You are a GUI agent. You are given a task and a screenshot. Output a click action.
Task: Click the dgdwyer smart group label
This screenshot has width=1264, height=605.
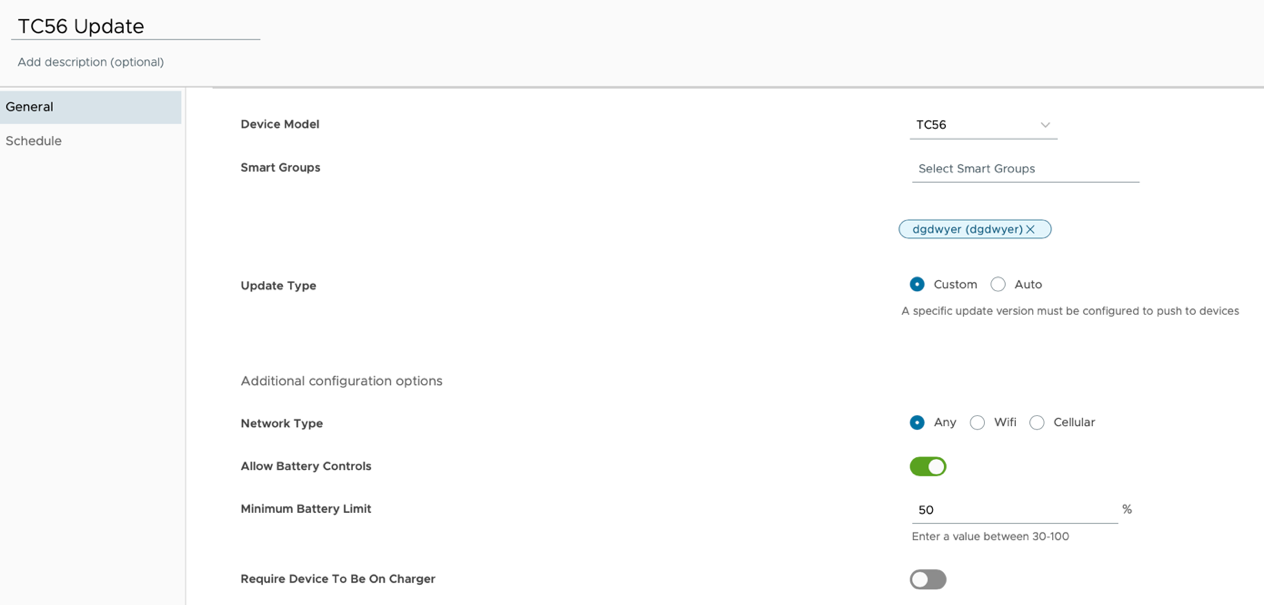[x=967, y=229]
